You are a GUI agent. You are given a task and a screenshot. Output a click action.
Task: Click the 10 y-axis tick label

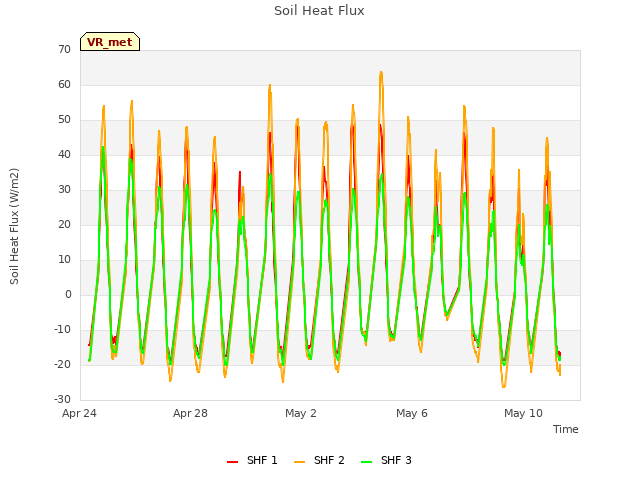tap(64, 260)
